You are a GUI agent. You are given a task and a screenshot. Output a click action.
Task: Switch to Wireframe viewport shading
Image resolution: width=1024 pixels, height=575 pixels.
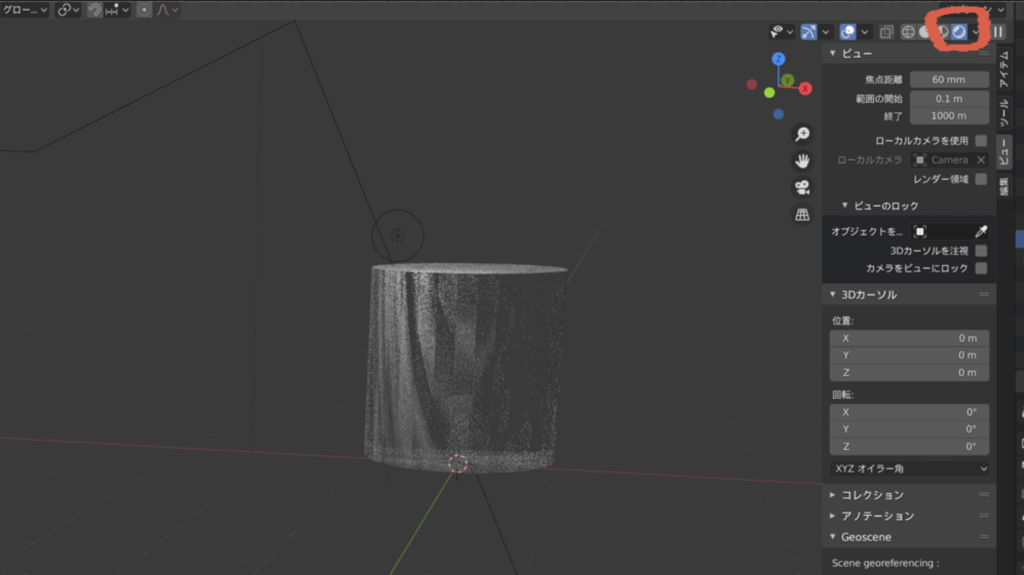click(x=908, y=32)
